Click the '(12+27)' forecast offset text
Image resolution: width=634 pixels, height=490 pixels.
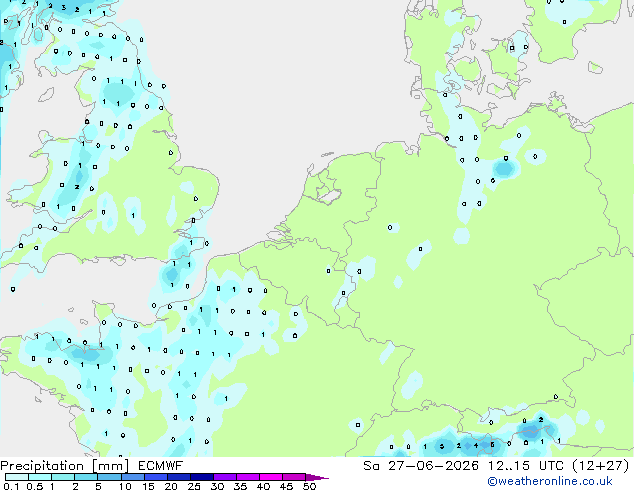(x=601, y=466)
